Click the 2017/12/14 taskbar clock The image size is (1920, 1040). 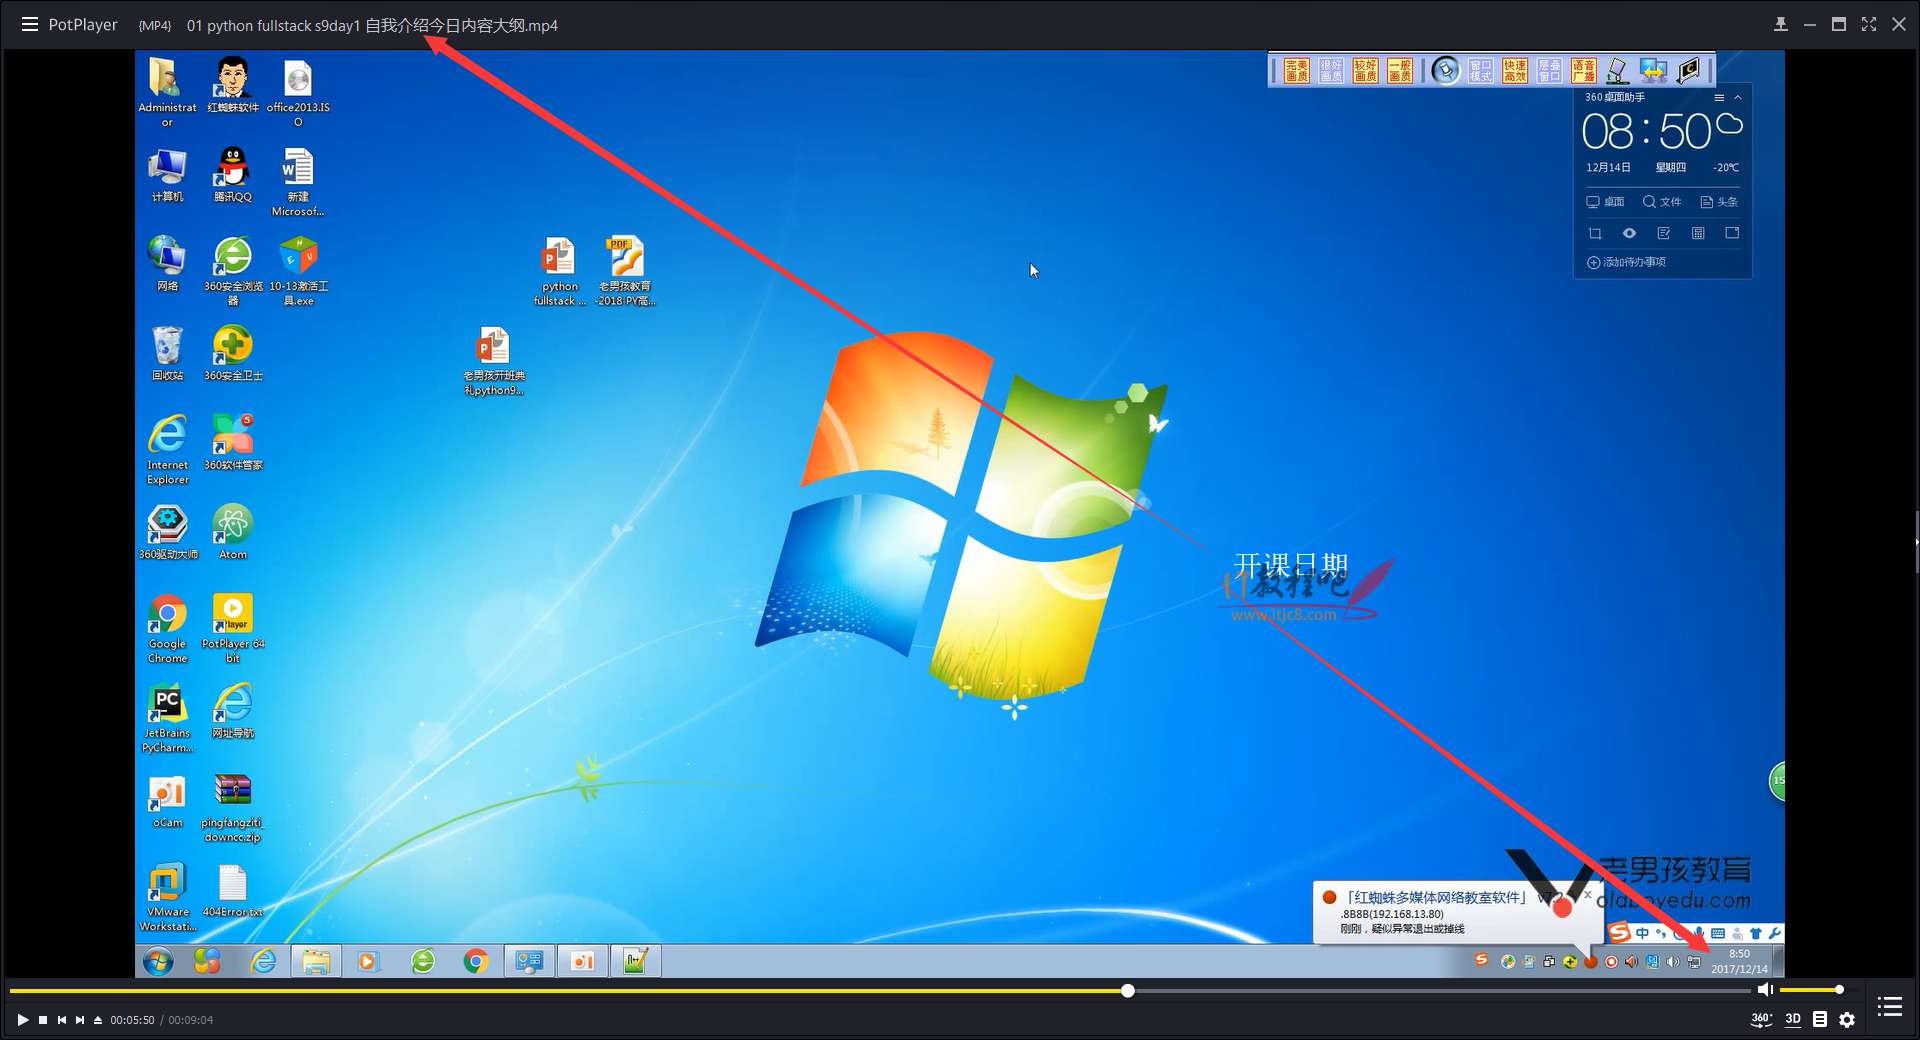[x=1739, y=962]
